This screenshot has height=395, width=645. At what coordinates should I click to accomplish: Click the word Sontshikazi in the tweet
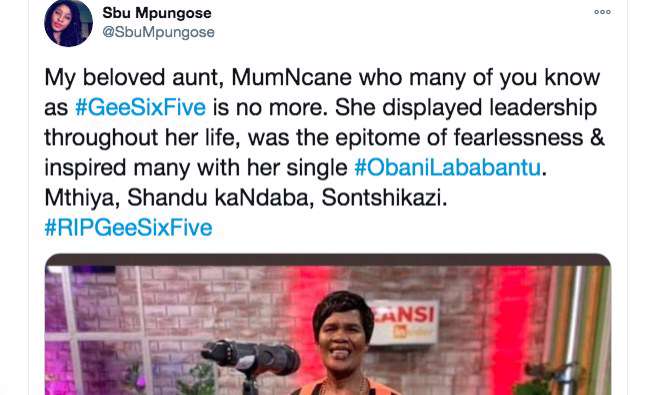(384, 198)
